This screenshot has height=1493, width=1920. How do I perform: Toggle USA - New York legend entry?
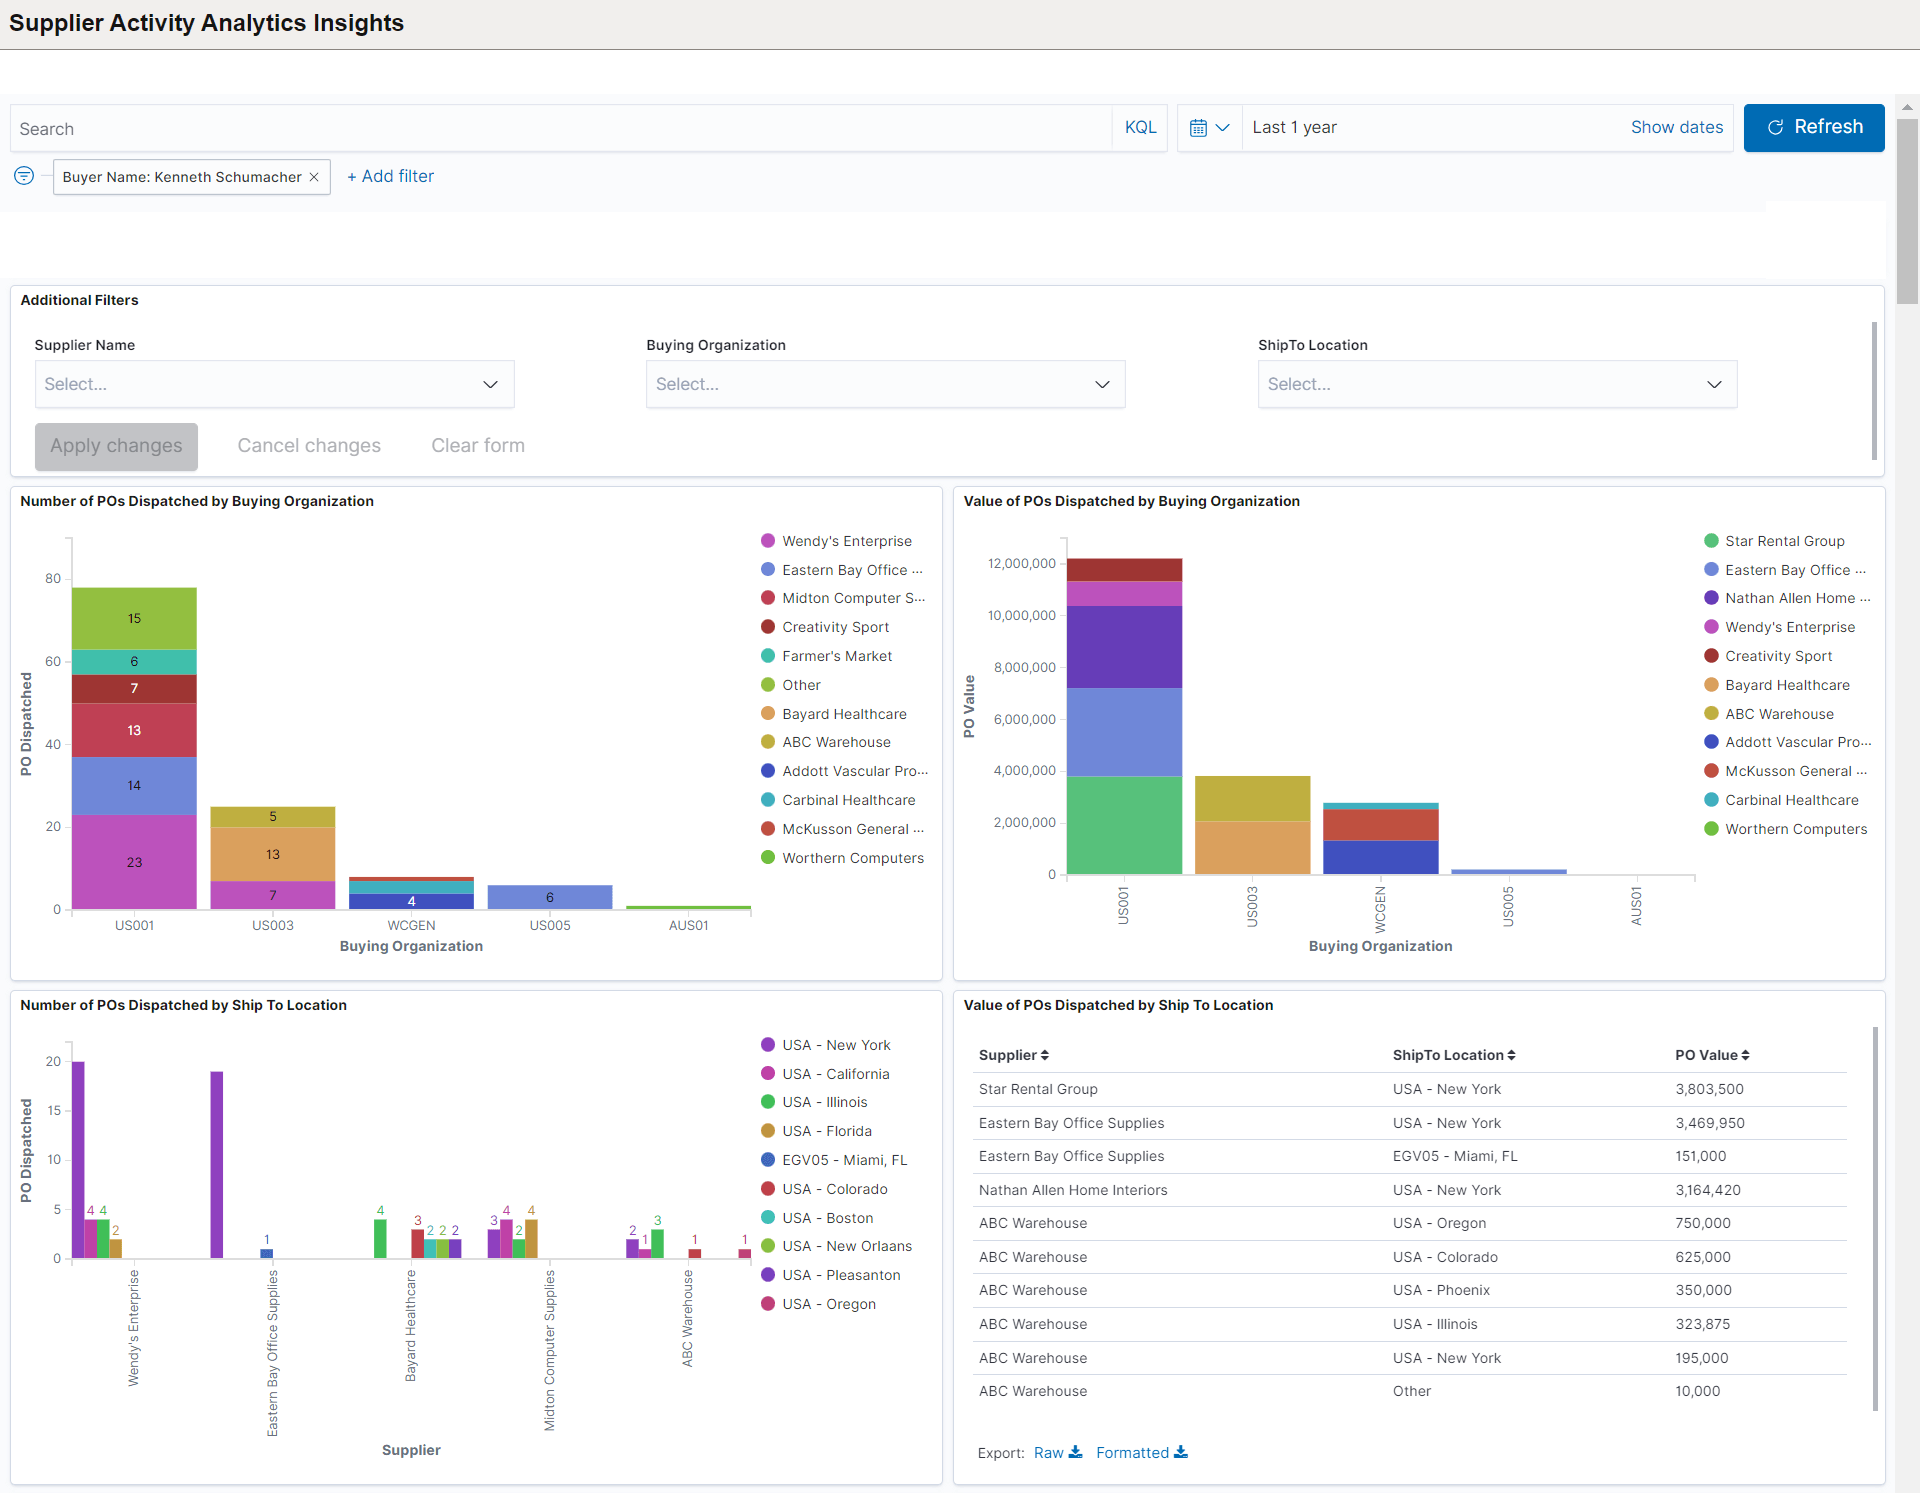[x=836, y=1044]
